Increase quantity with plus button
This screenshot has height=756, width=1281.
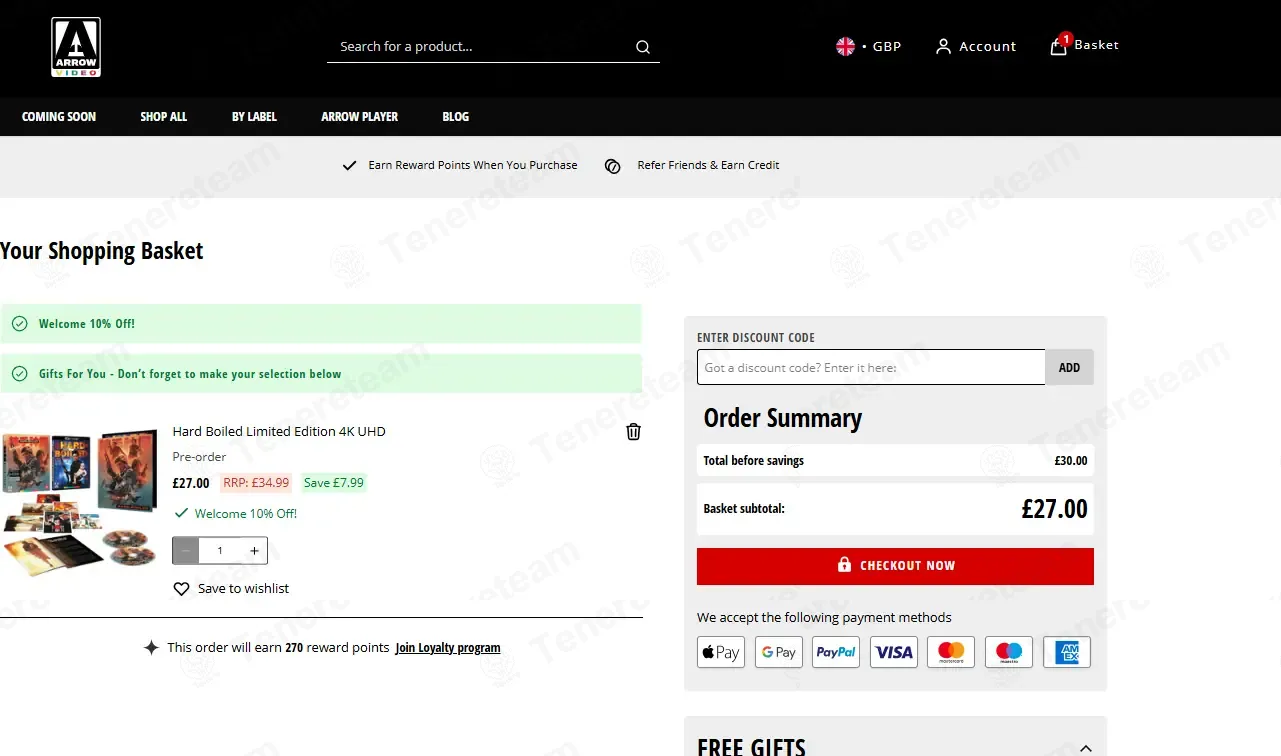click(254, 551)
